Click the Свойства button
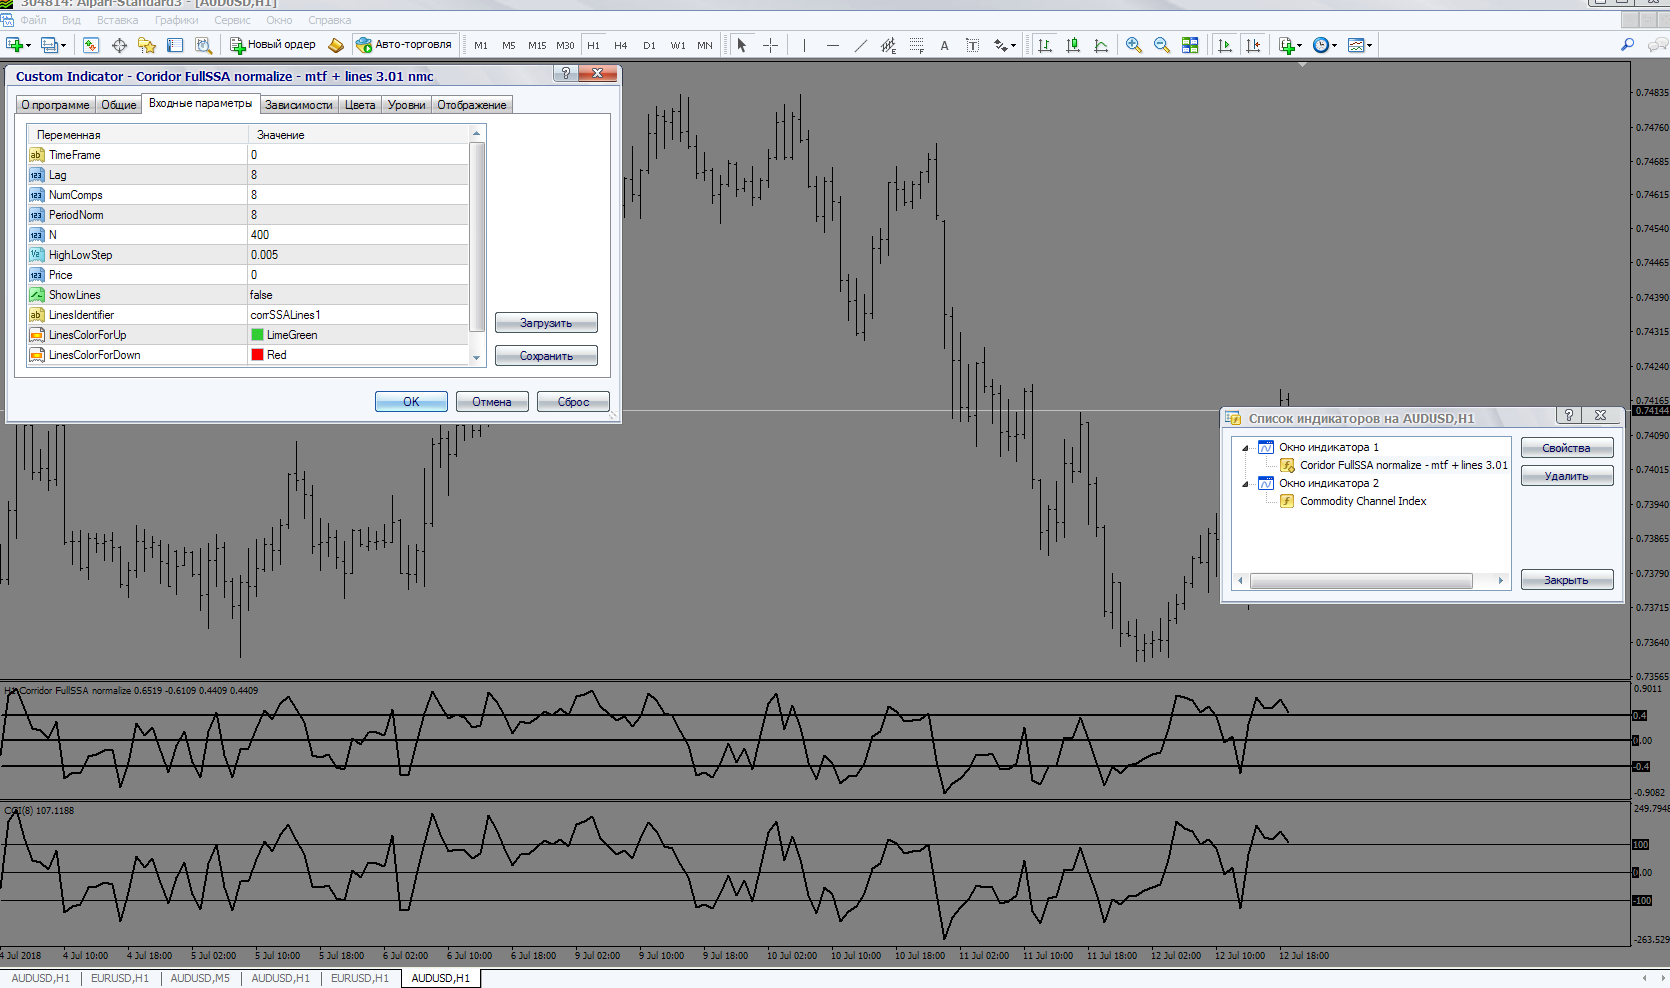Image resolution: width=1670 pixels, height=988 pixels. (1566, 448)
